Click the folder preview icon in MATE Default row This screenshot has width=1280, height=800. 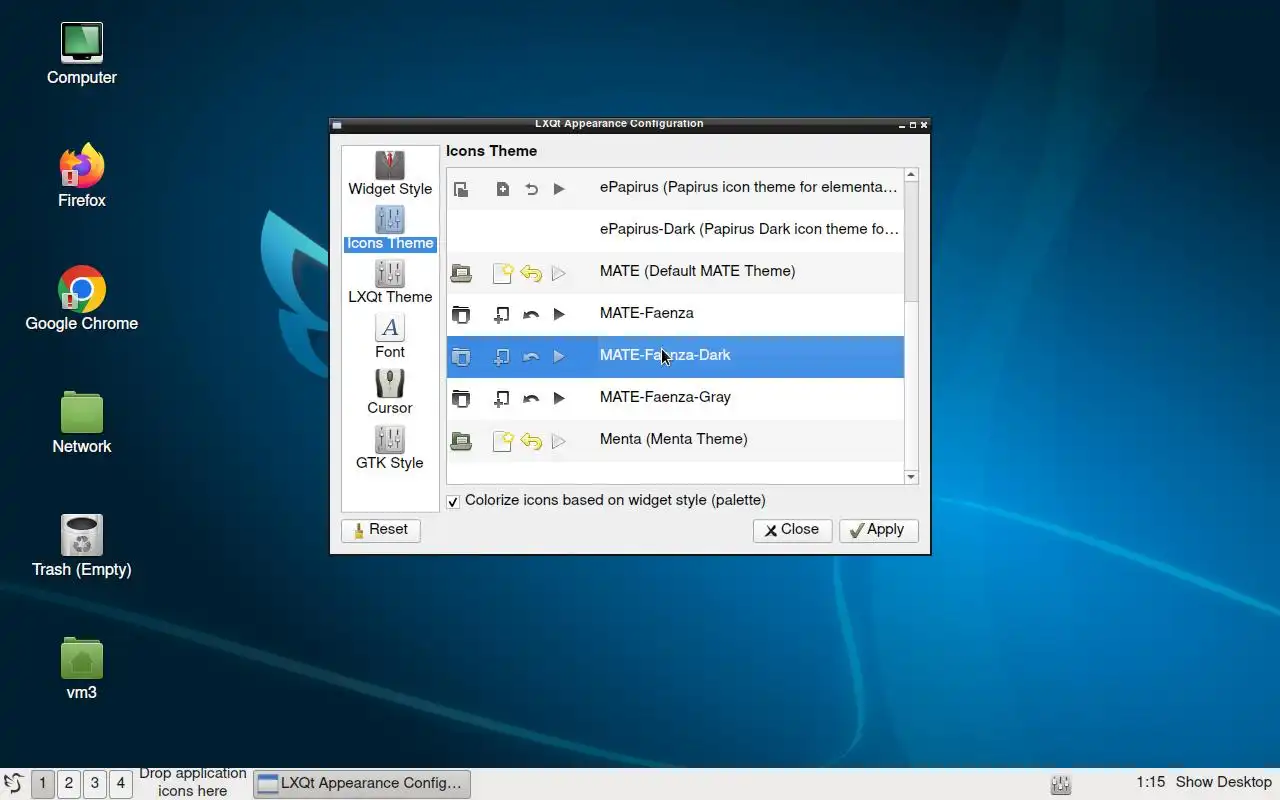[x=461, y=272]
